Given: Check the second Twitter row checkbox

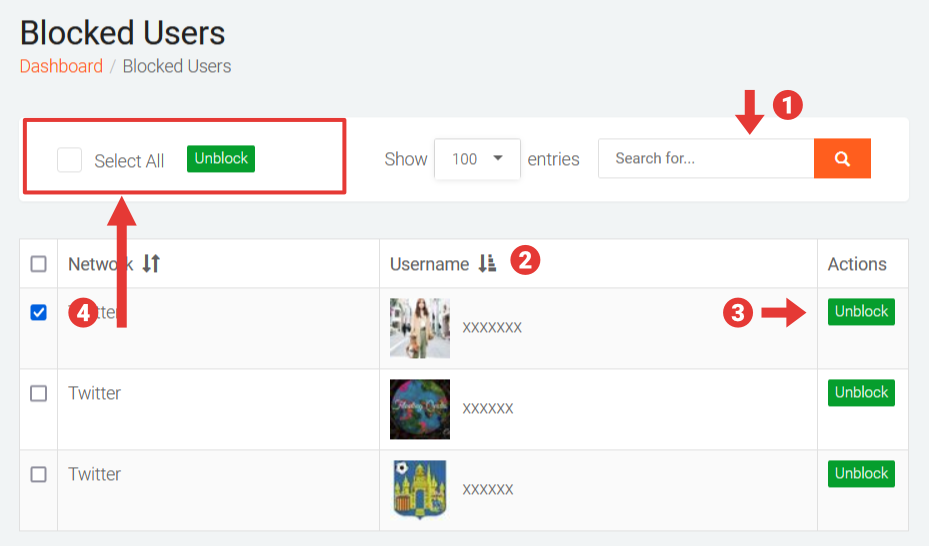Looking at the screenshot, I should tap(39, 394).
